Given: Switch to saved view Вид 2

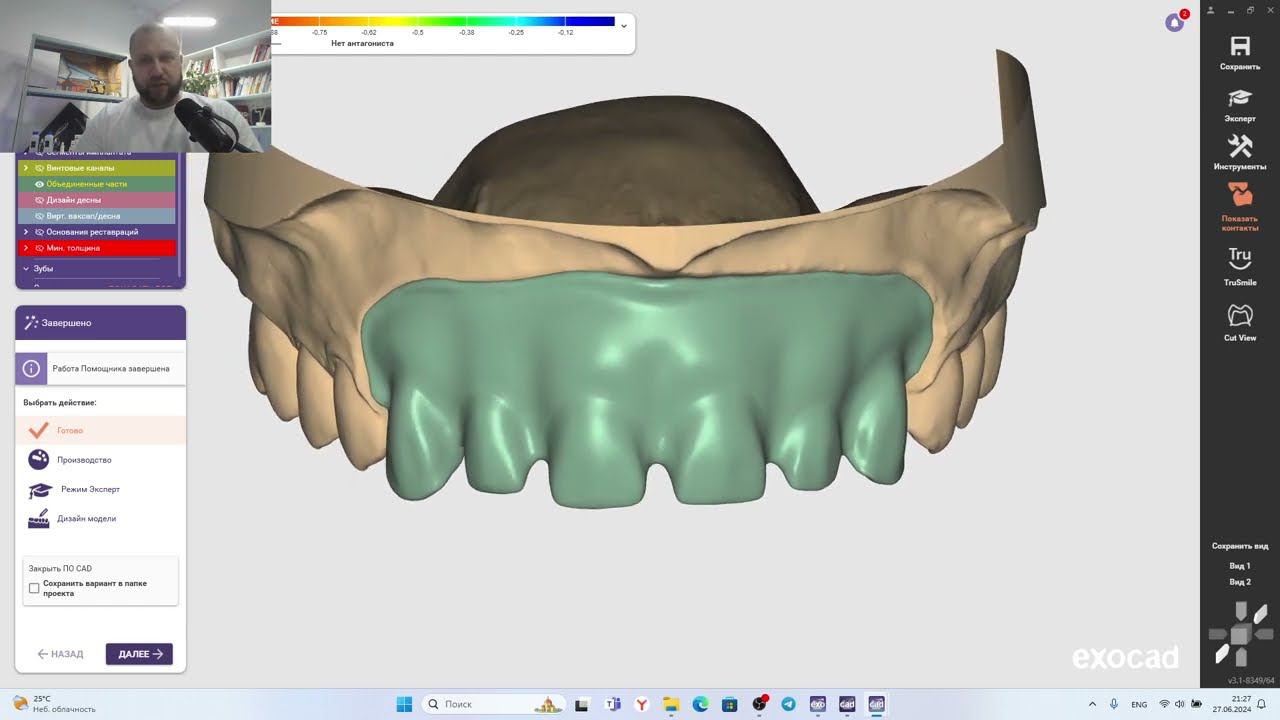Looking at the screenshot, I should click(x=1240, y=582).
